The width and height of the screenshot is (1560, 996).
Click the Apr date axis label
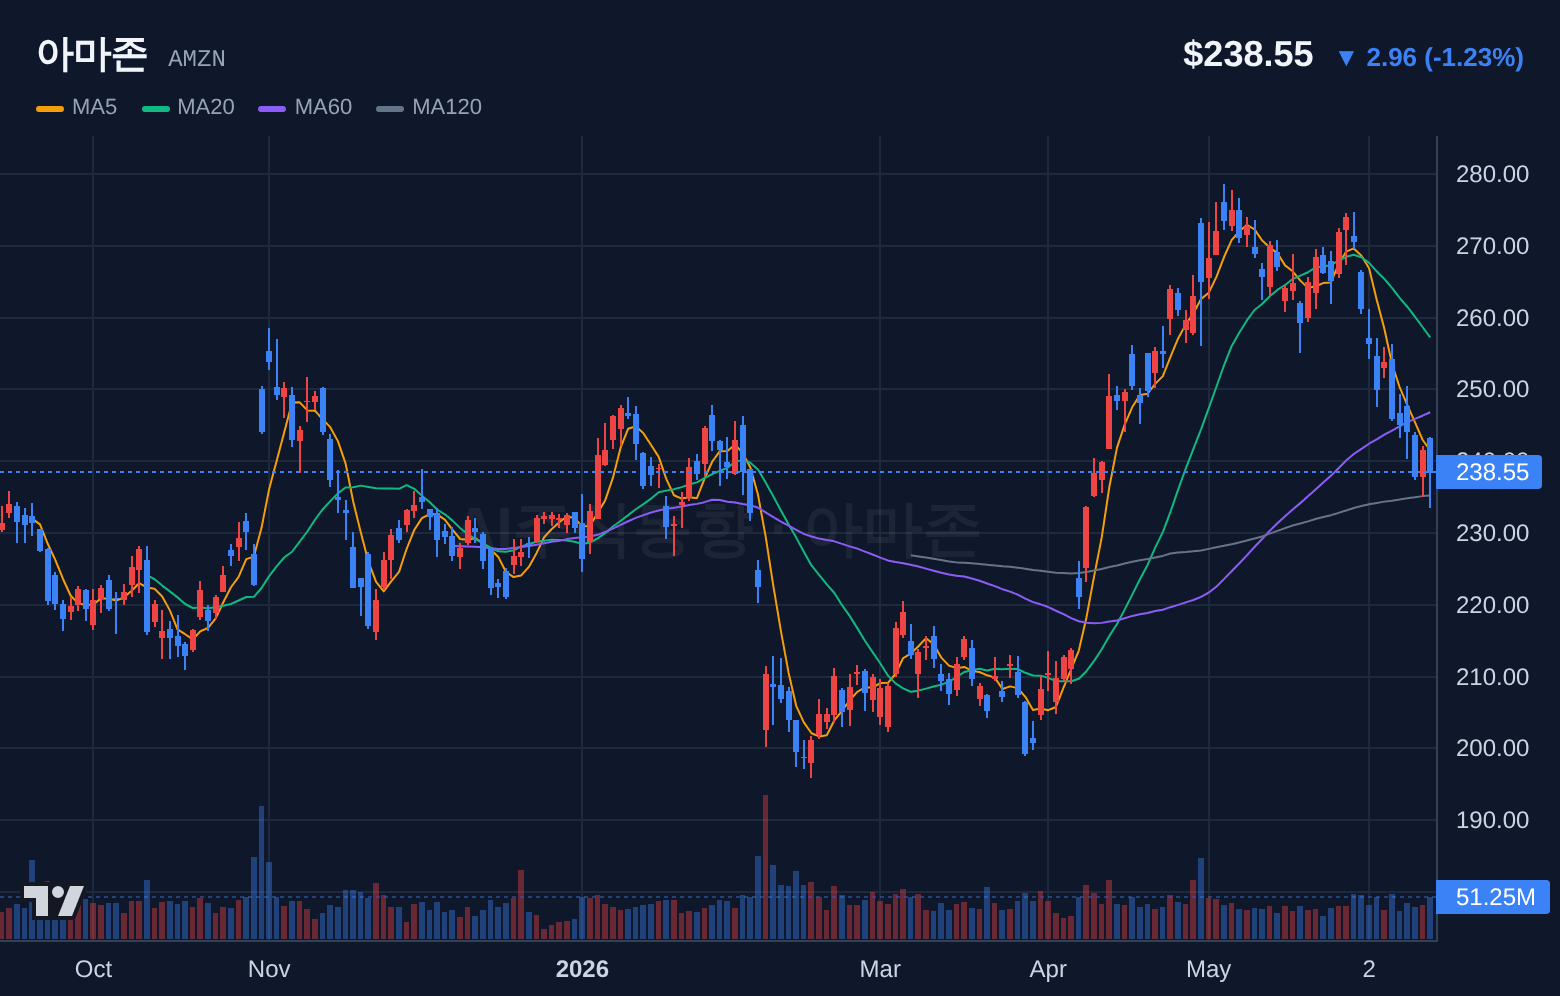[1048, 969]
